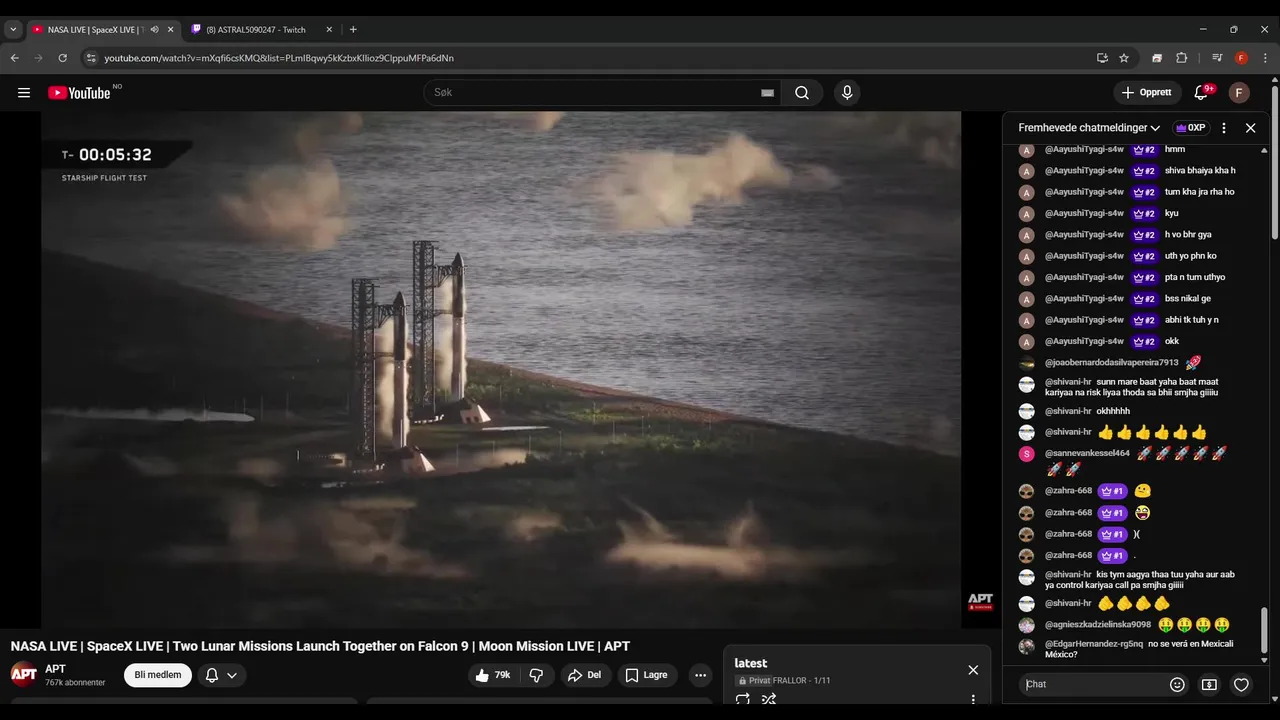Open the YouTube guide hamburger menu

[24, 93]
